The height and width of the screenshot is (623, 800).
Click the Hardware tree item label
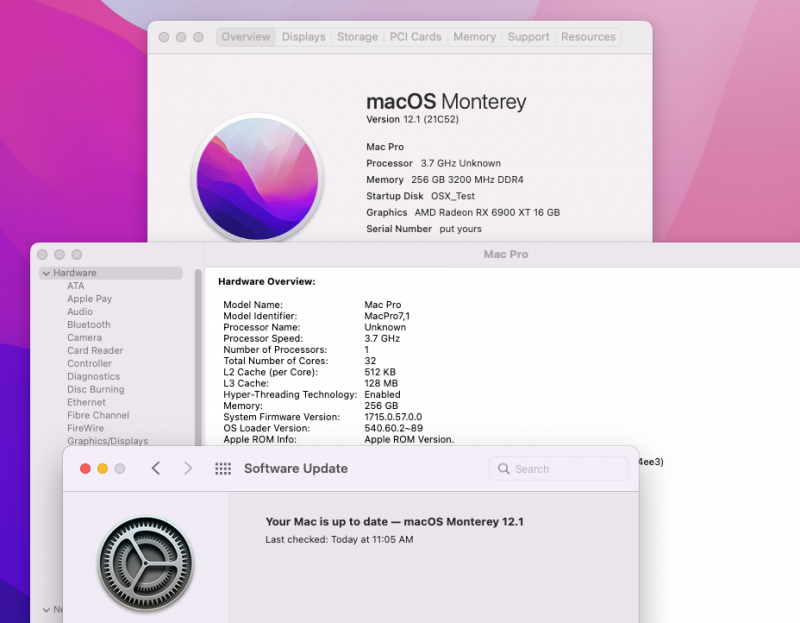74,273
